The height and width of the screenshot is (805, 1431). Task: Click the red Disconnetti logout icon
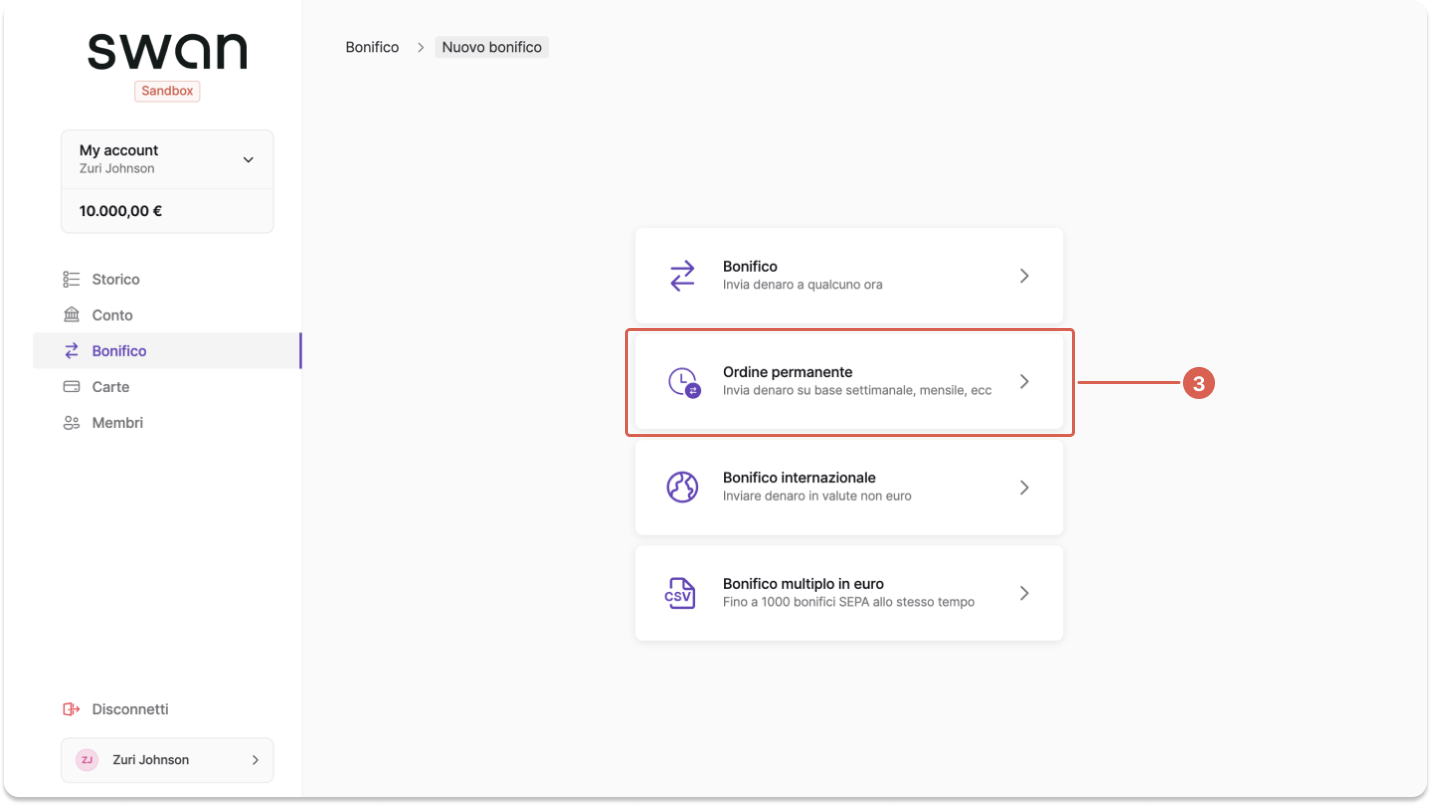point(71,709)
